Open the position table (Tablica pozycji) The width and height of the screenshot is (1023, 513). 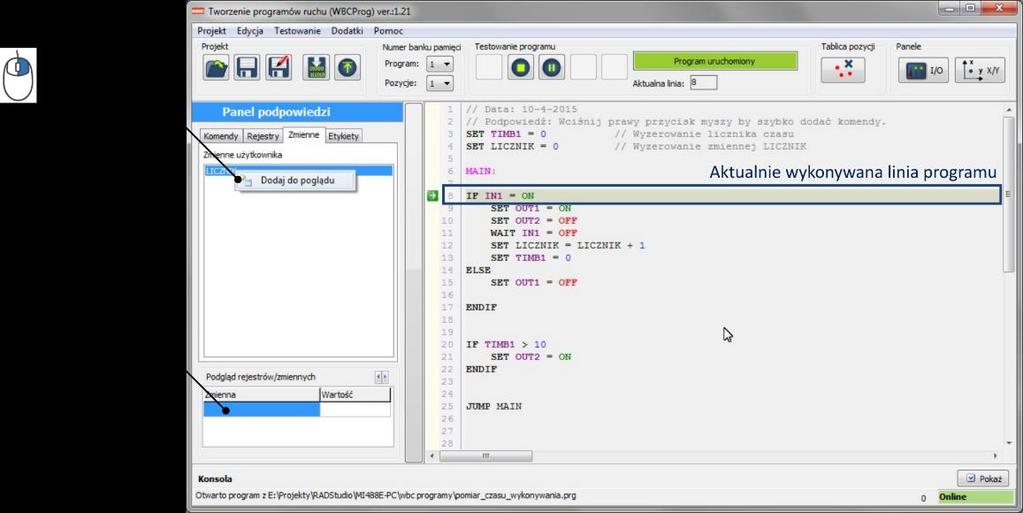[843, 69]
